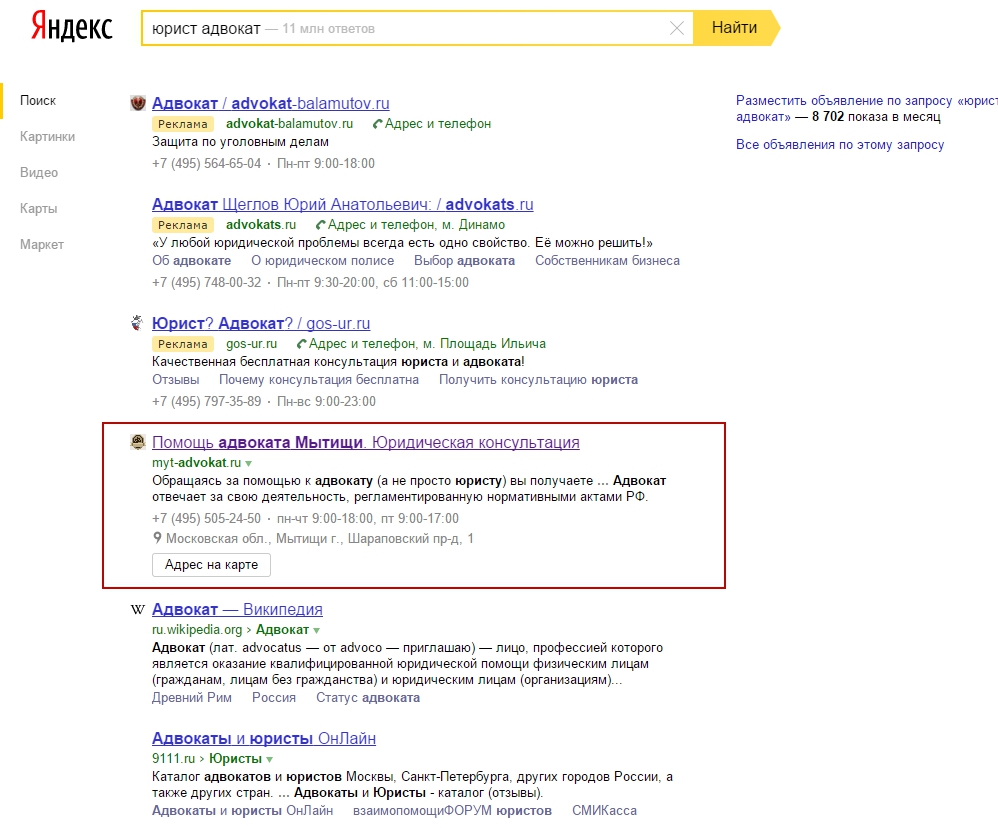This screenshot has width=998, height=828.
Task: Click favicon of gos-ur.ru result
Action: [x=137, y=323]
